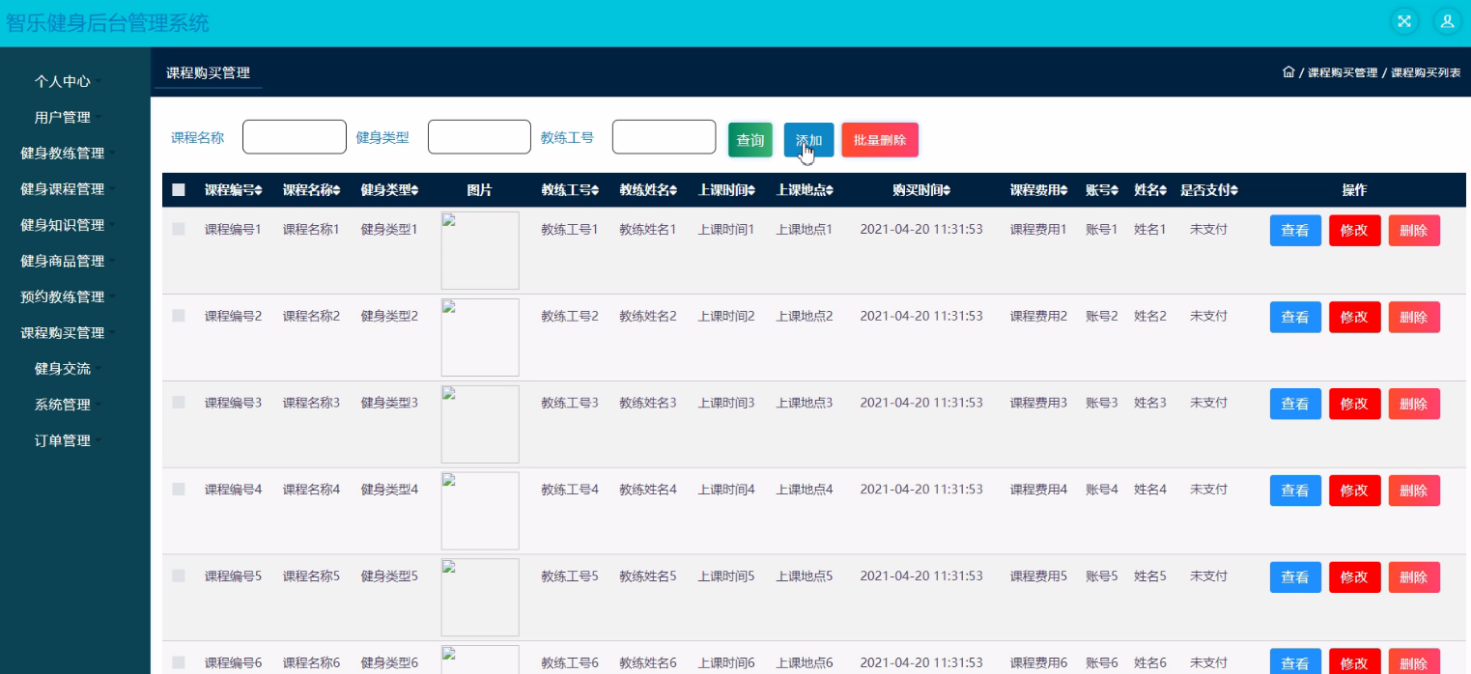This screenshot has height=674, width=1471.
Task: Check the row for 课程编号6
Action: (x=179, y=662)
